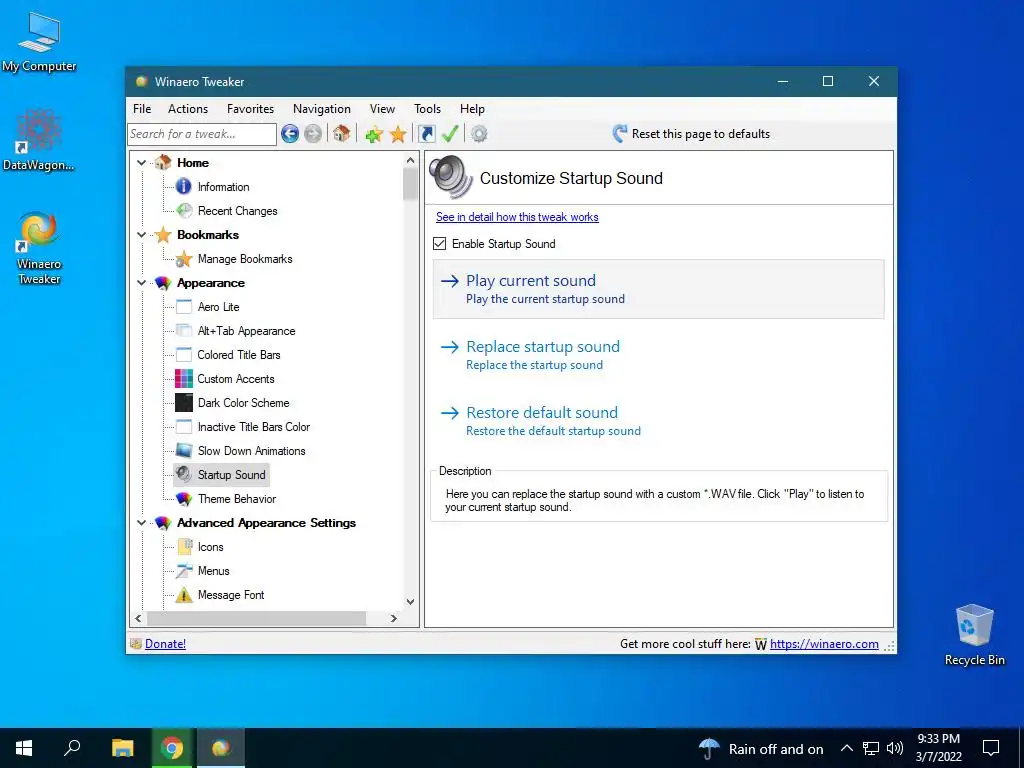
Task: Click the green checkmark toolbar icon
Action: click(x=450, y=133)
